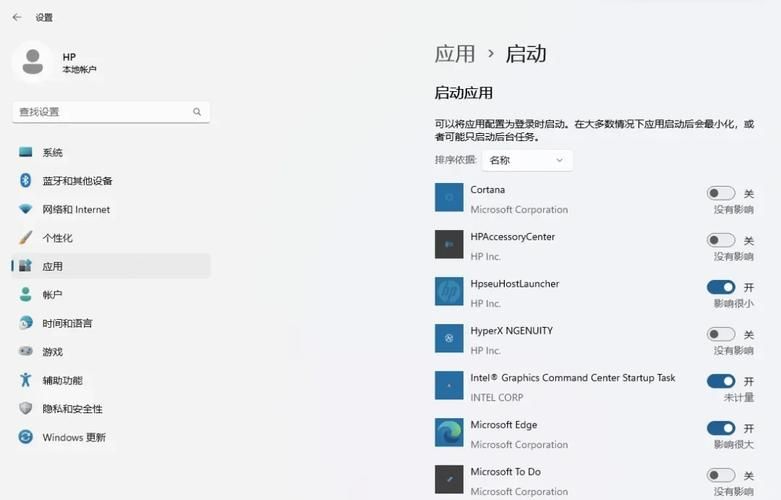Click the HP user avatar icon
781x500 pixels.
point(32,62)
